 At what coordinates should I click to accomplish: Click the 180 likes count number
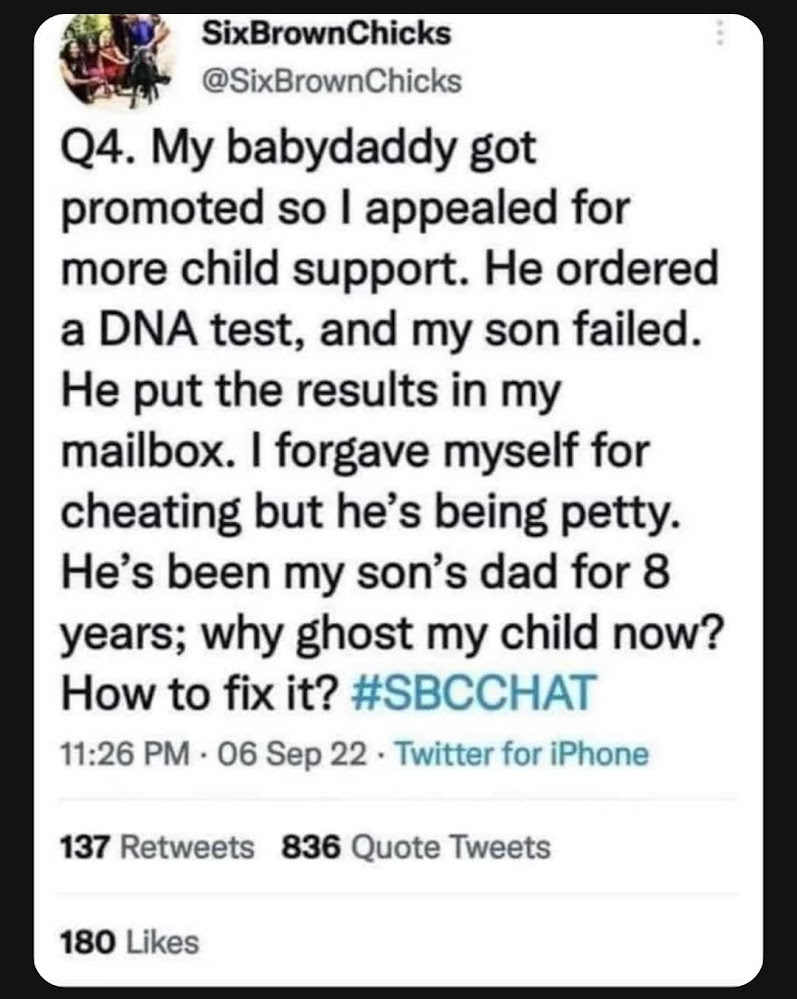click(x=88, y=943)
